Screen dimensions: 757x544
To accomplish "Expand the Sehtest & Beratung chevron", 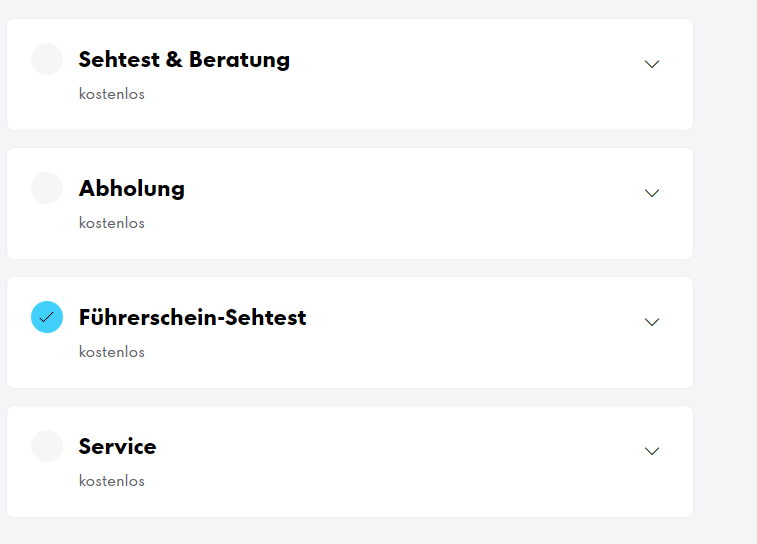I will (652, 64).
